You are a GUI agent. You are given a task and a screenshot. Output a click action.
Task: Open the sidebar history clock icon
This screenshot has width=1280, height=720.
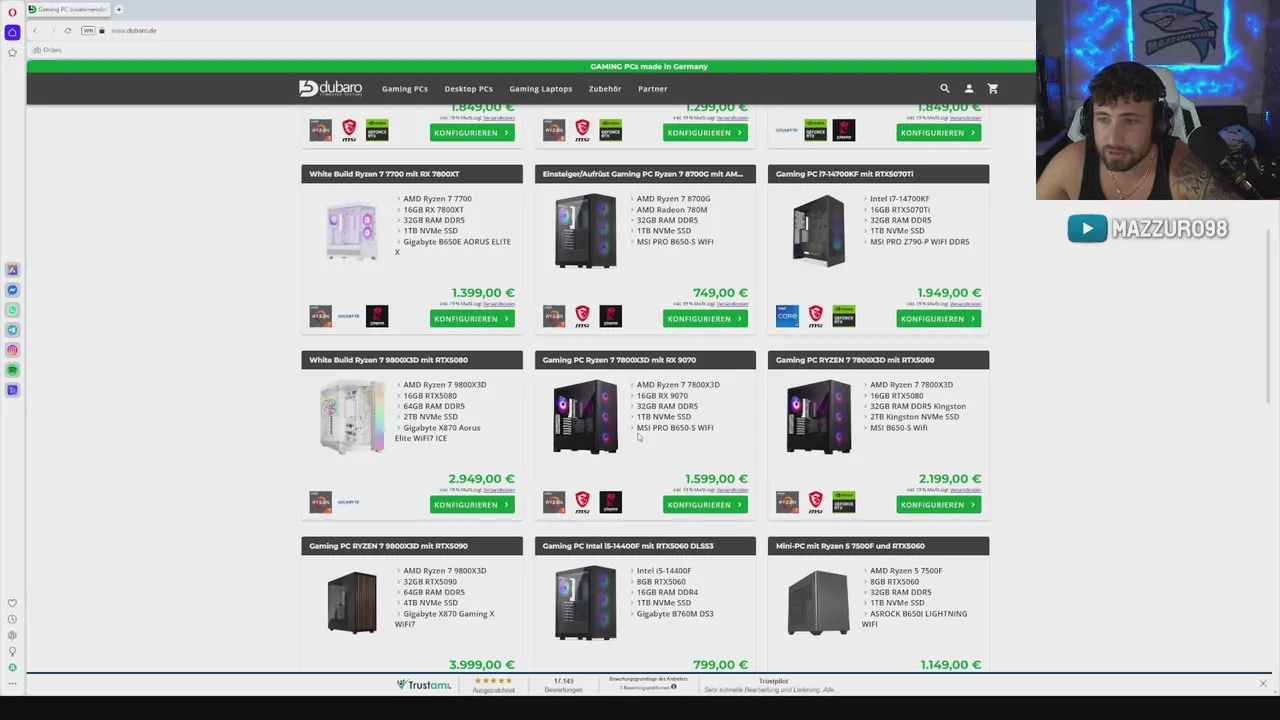(x=12, y=619)
